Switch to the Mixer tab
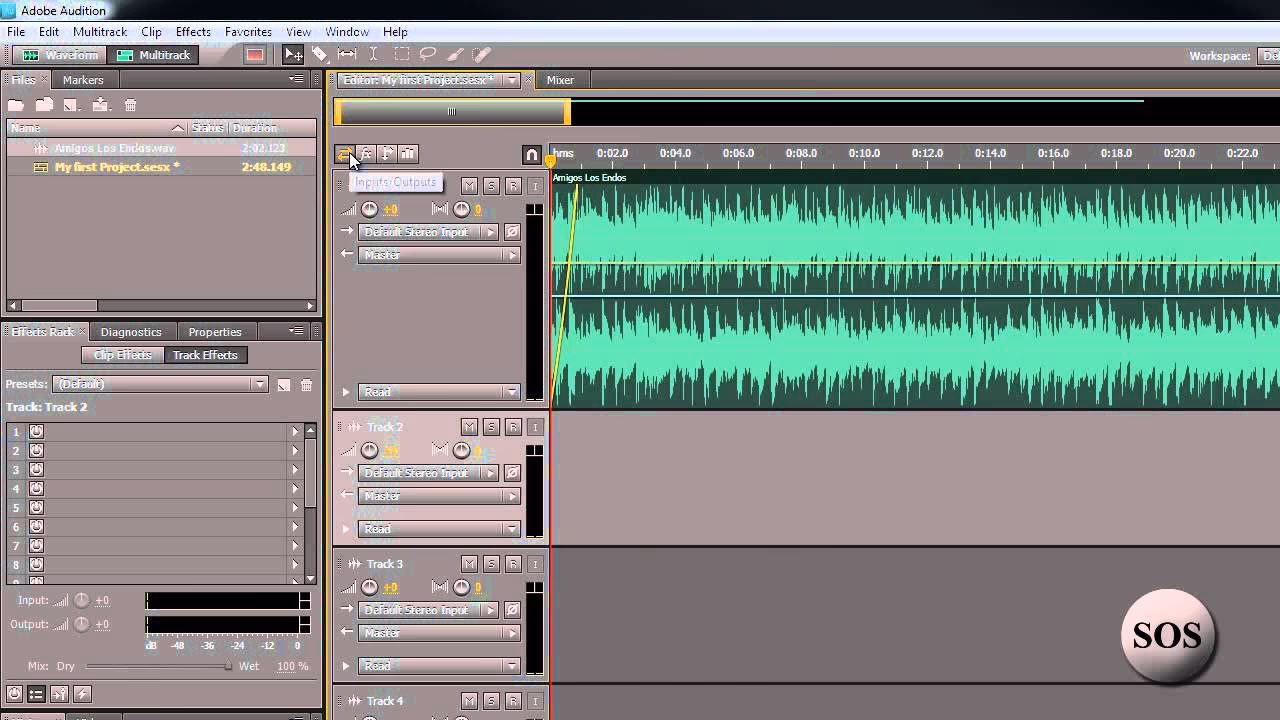 [560, 80]
